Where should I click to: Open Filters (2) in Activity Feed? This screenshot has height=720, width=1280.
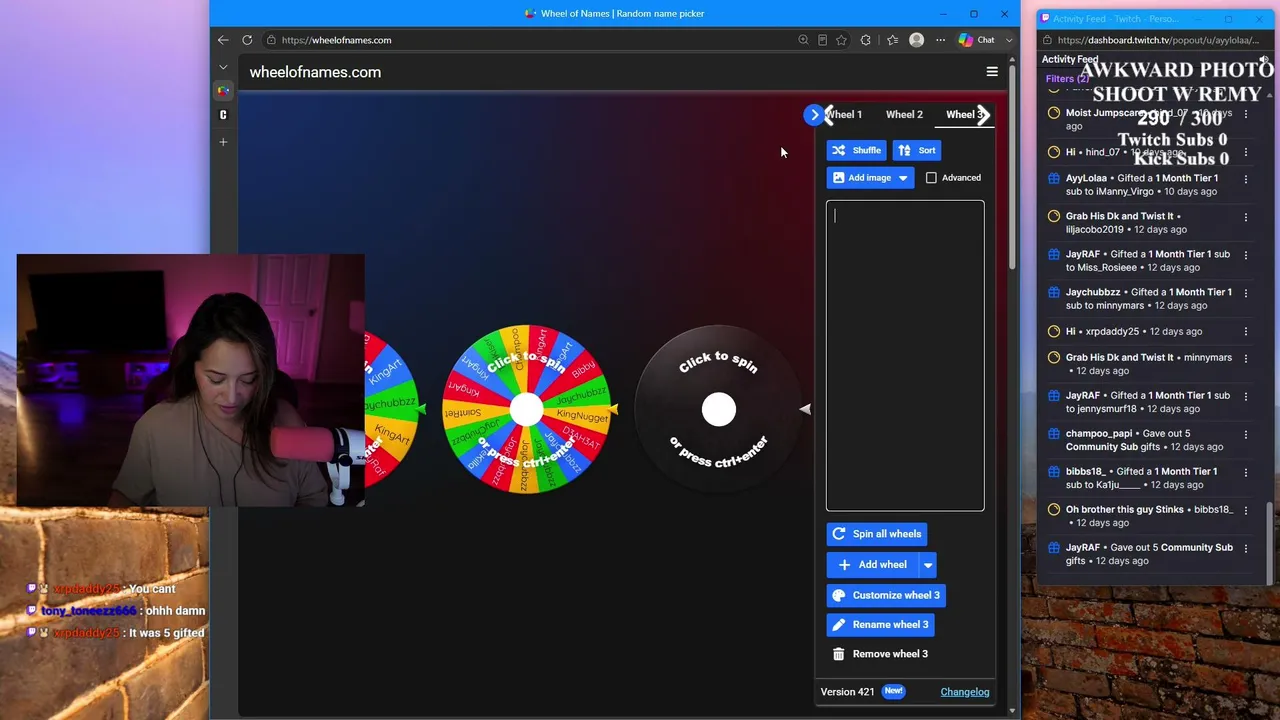[x=1067, y=79]
